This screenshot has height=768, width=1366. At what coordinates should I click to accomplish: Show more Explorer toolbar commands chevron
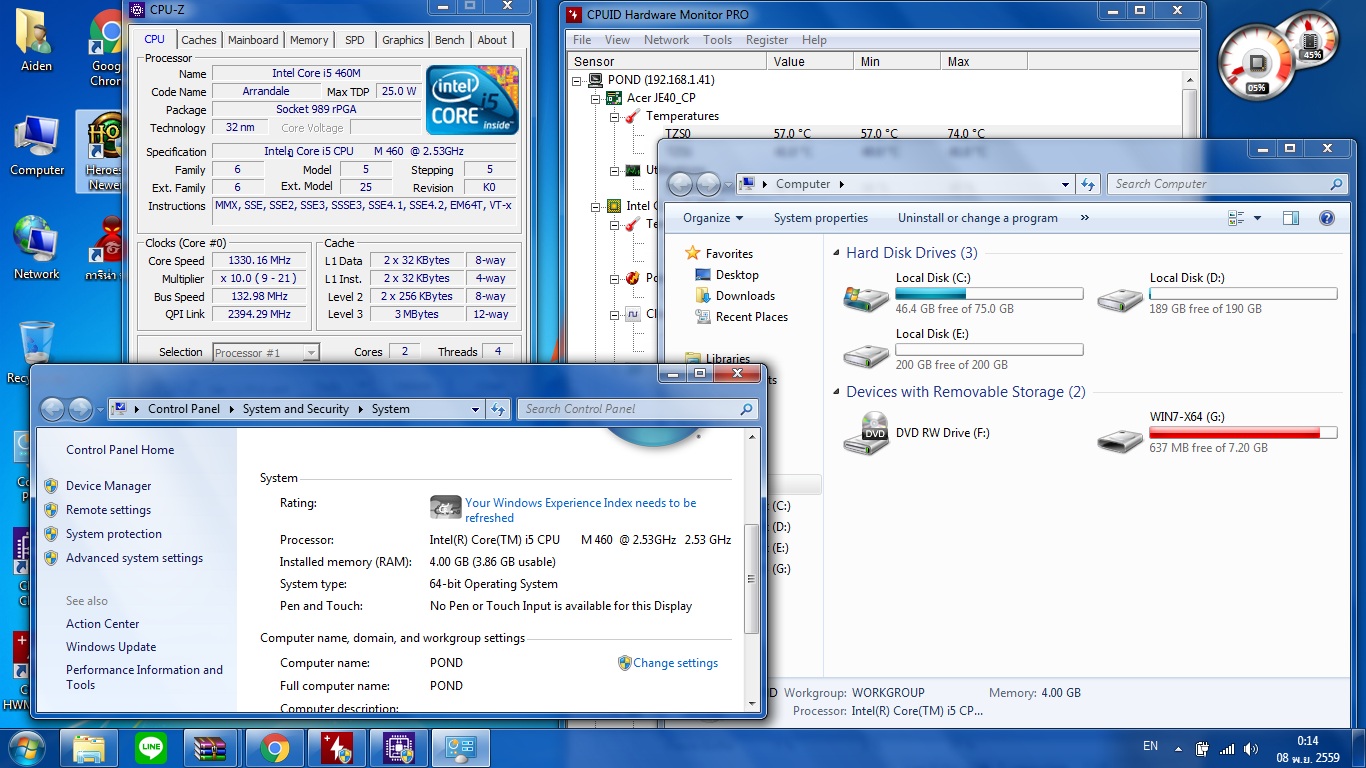1084,218
